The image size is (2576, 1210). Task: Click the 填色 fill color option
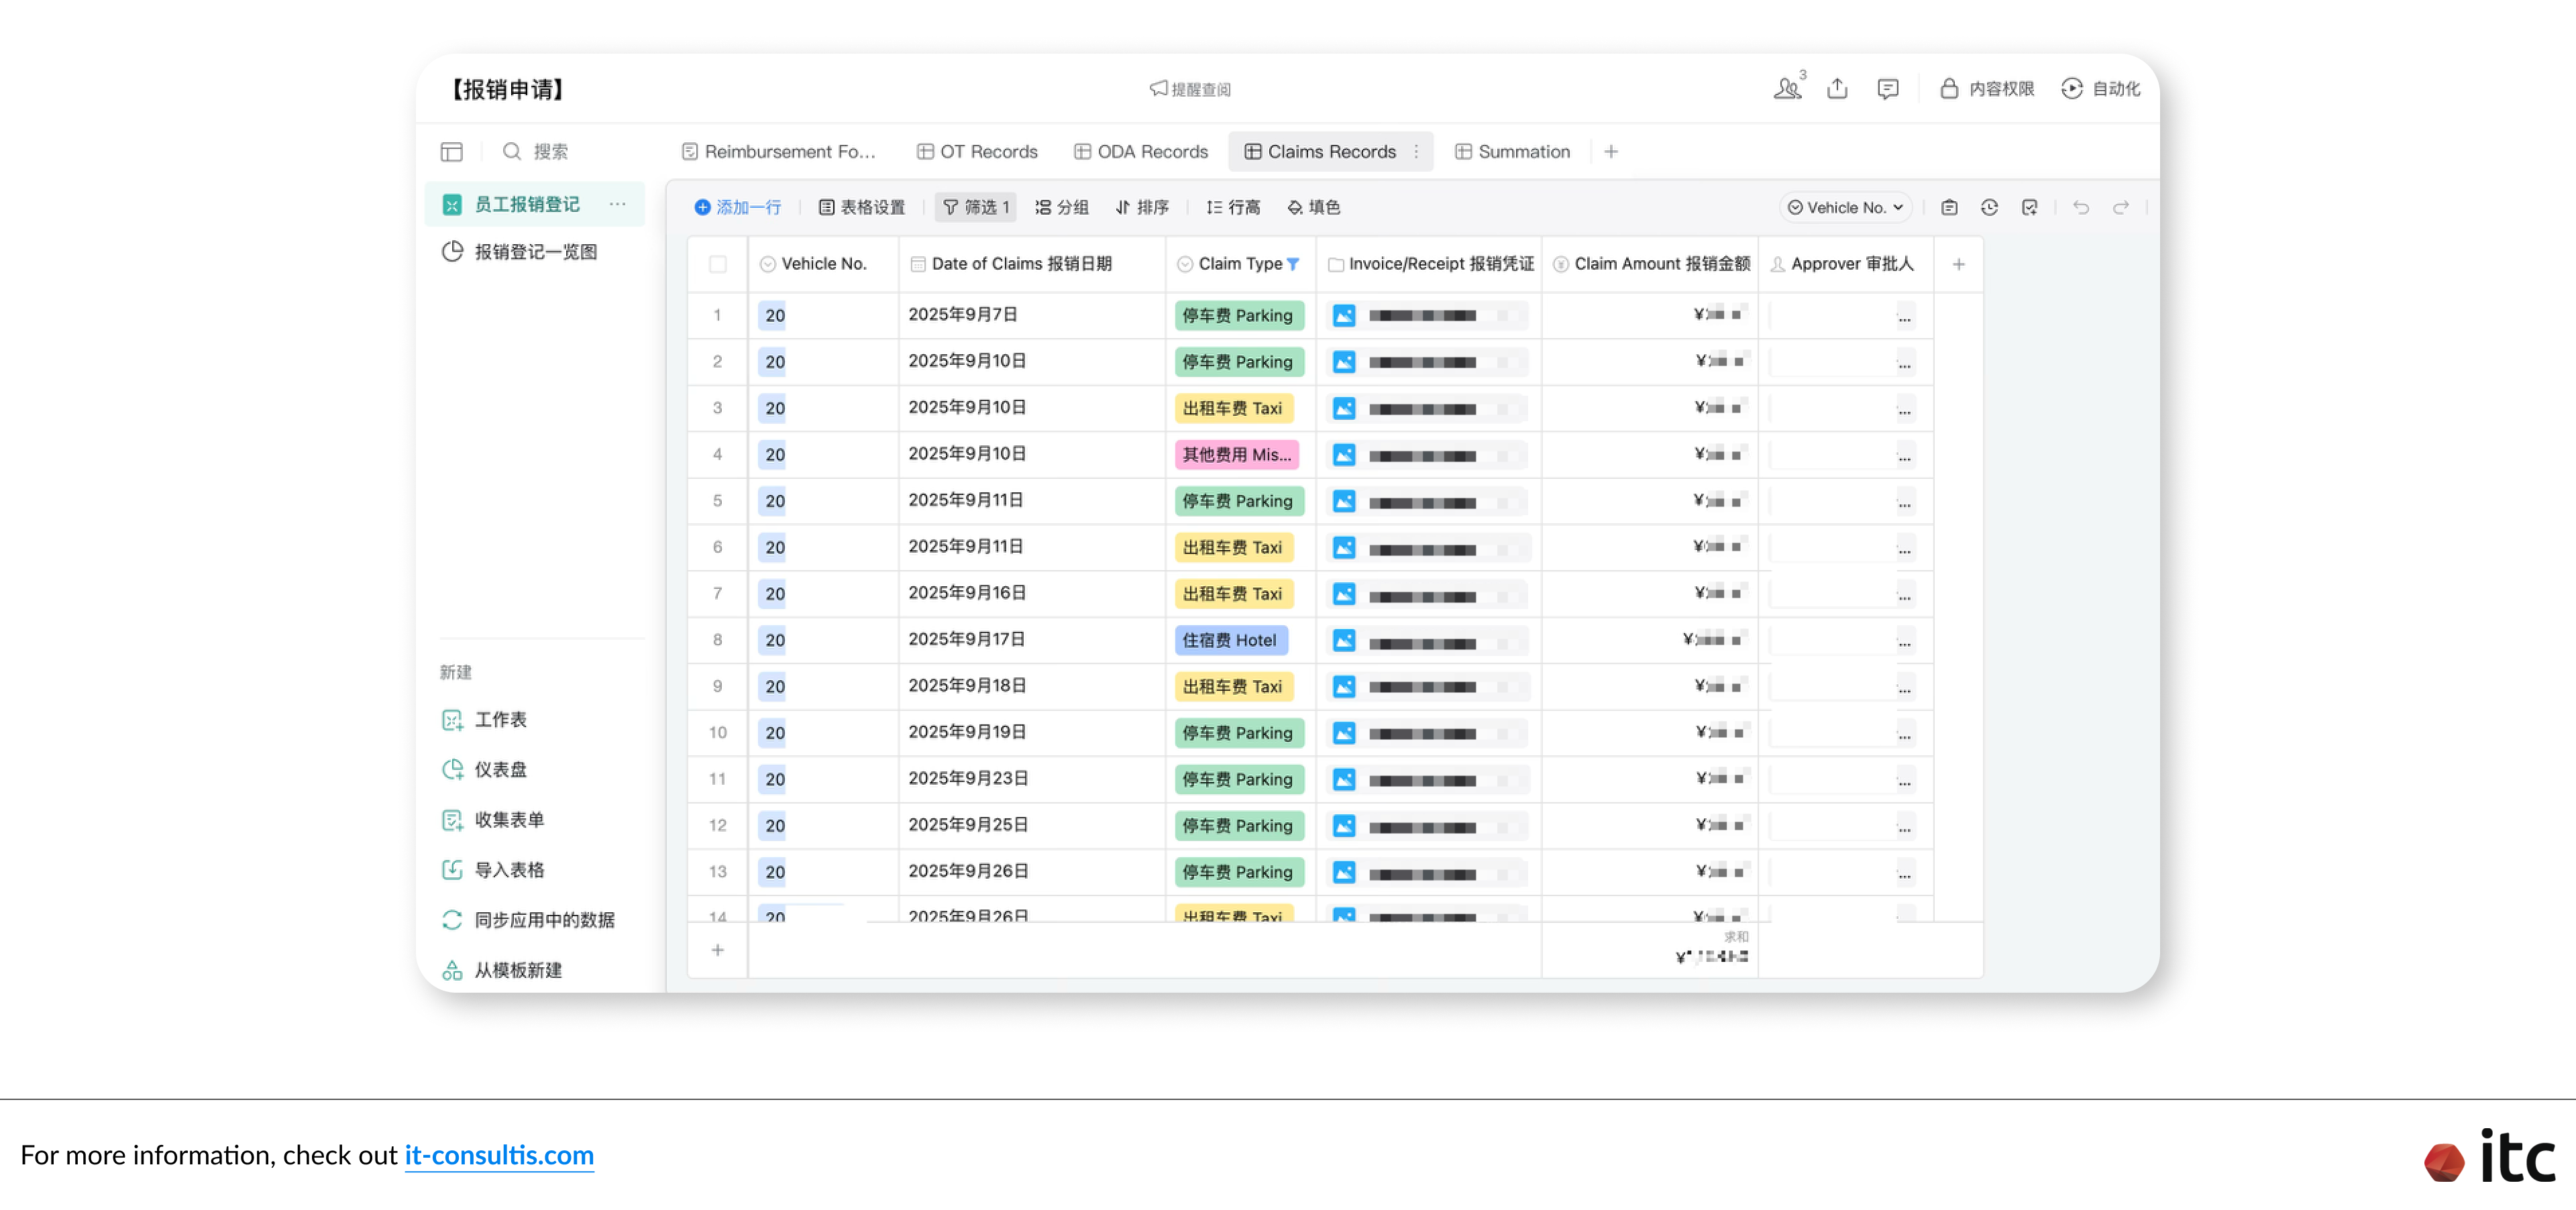click(x=1315, y=207)
